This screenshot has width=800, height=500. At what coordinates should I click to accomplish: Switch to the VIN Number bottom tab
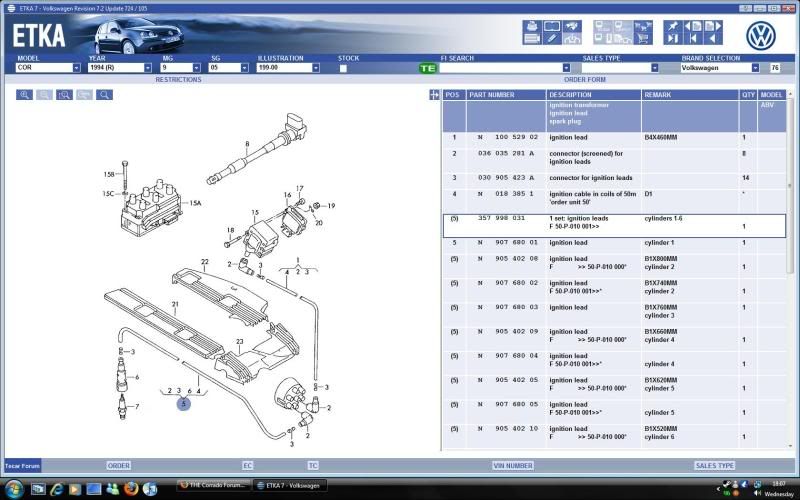coord(512,465)
